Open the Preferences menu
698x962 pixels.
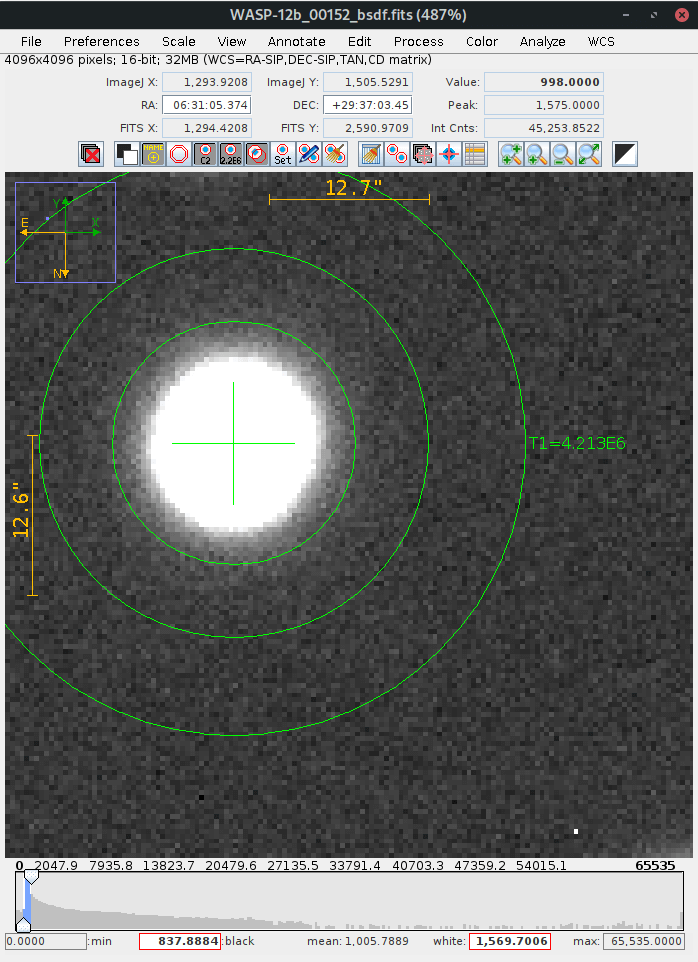pyautogui.click(x=102, y=41)
